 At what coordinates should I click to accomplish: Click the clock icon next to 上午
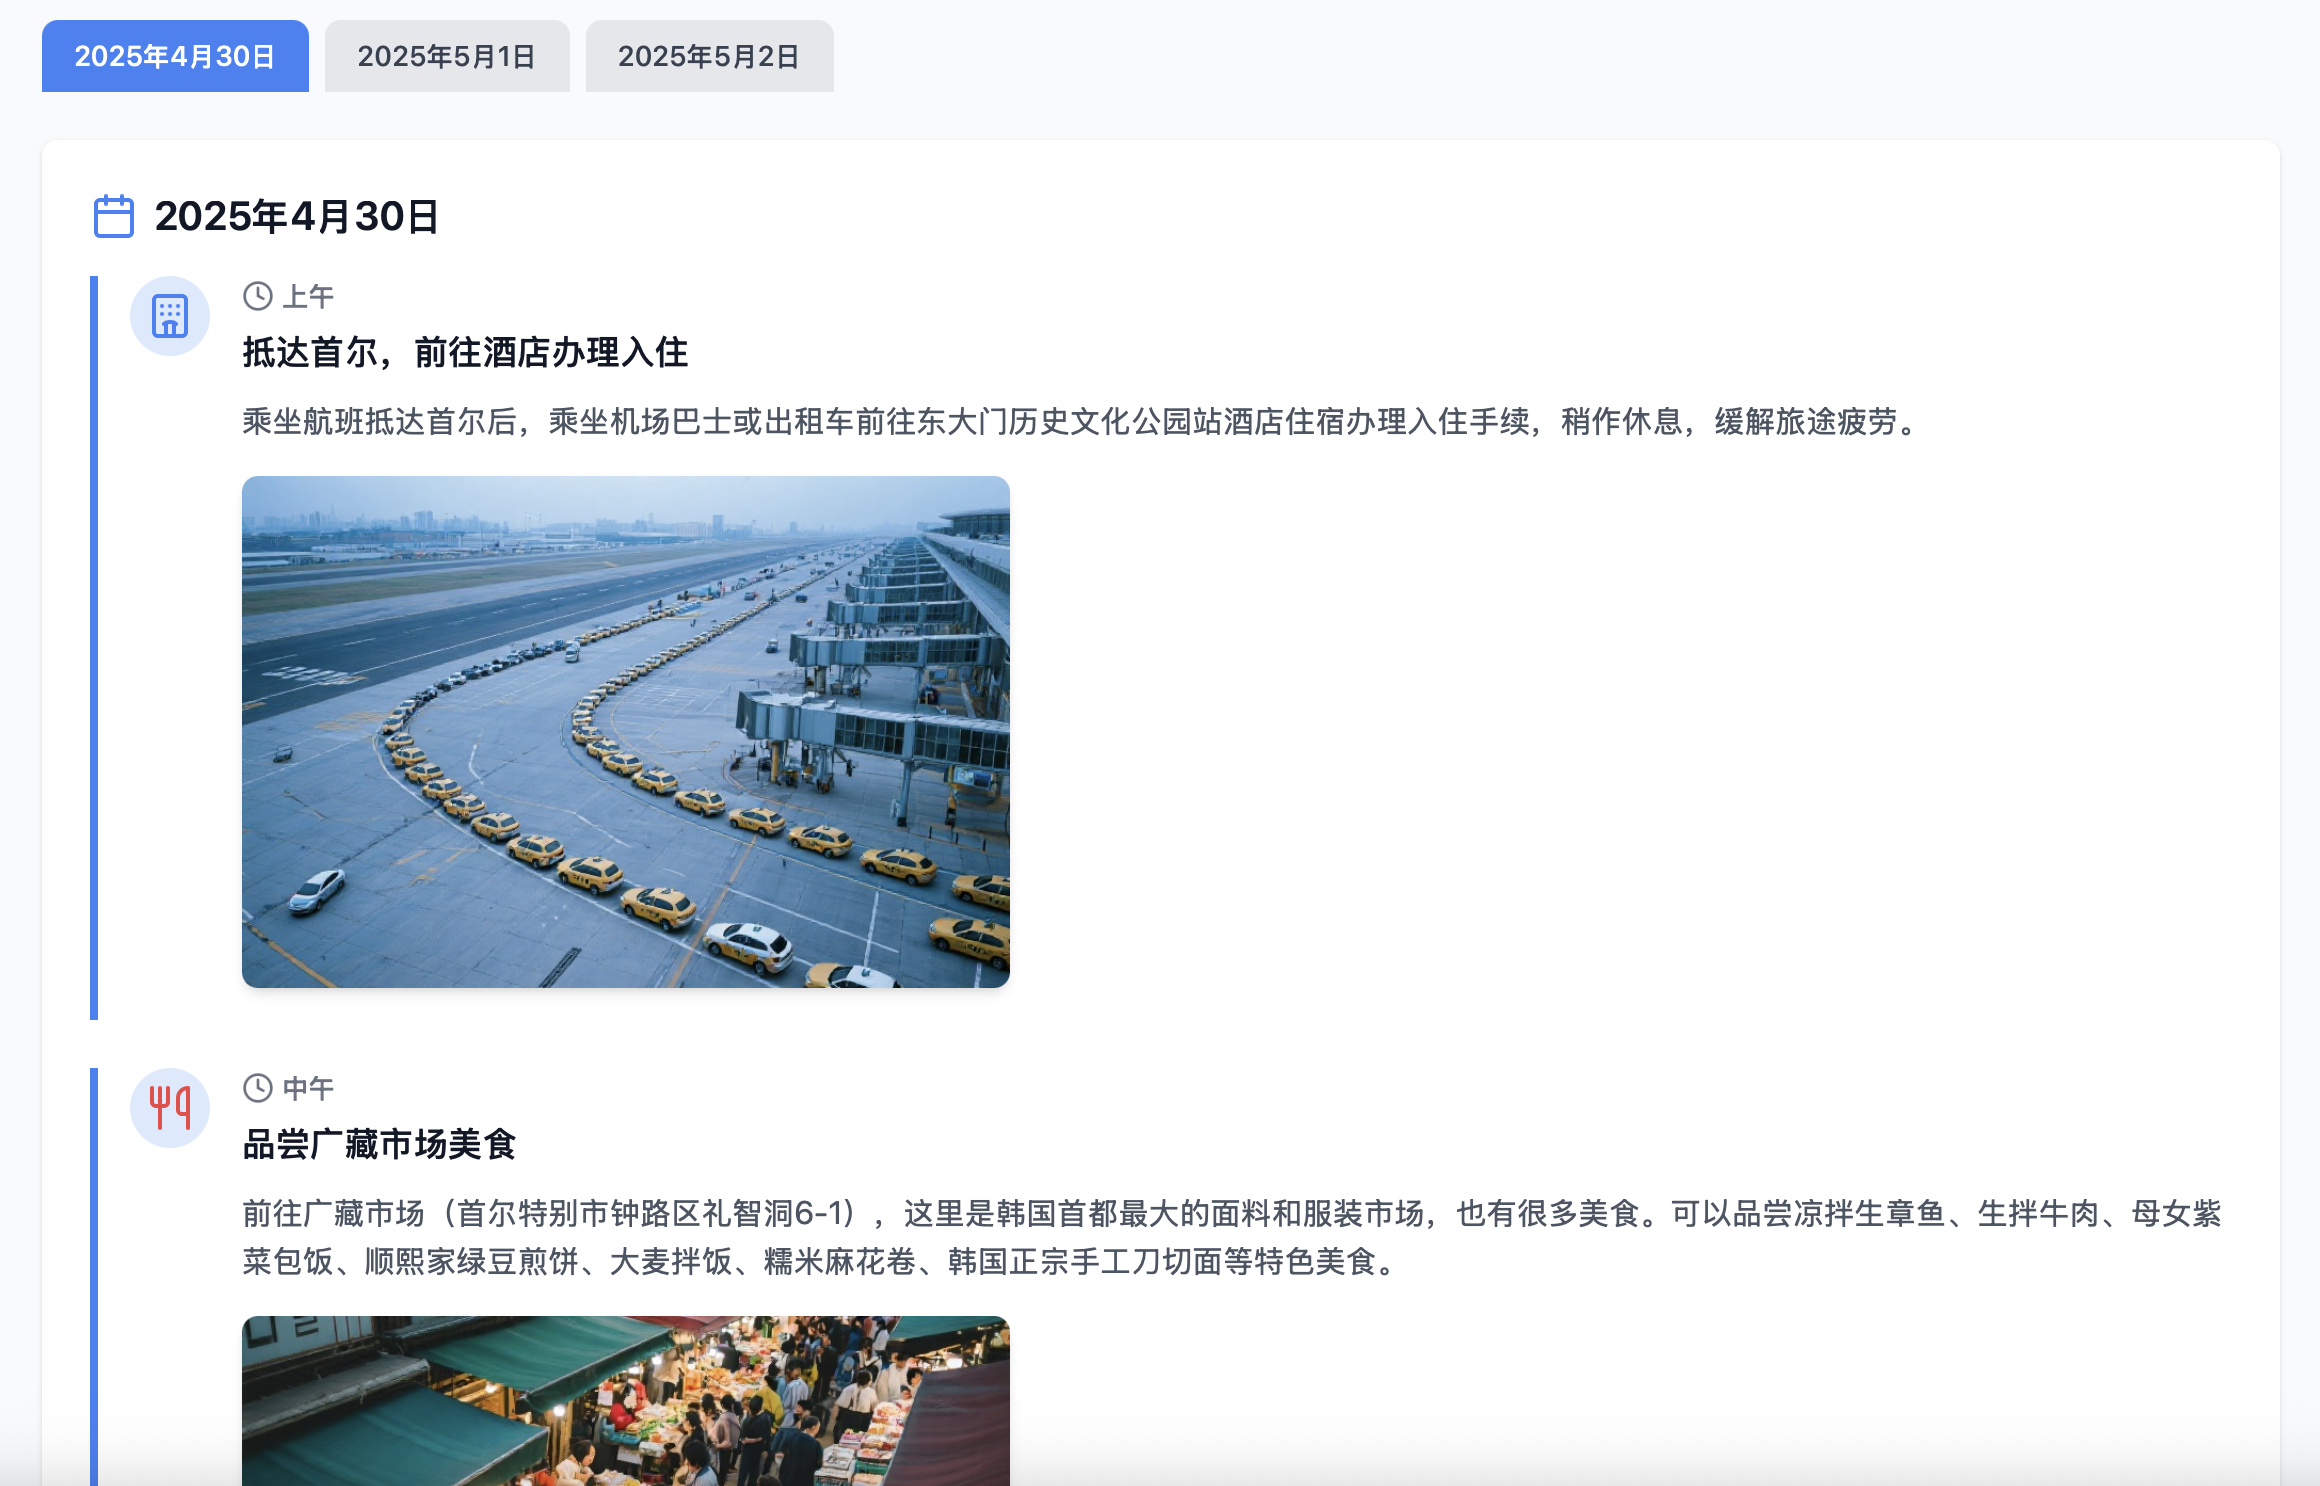pyautogui.click(x=258, y=296)
